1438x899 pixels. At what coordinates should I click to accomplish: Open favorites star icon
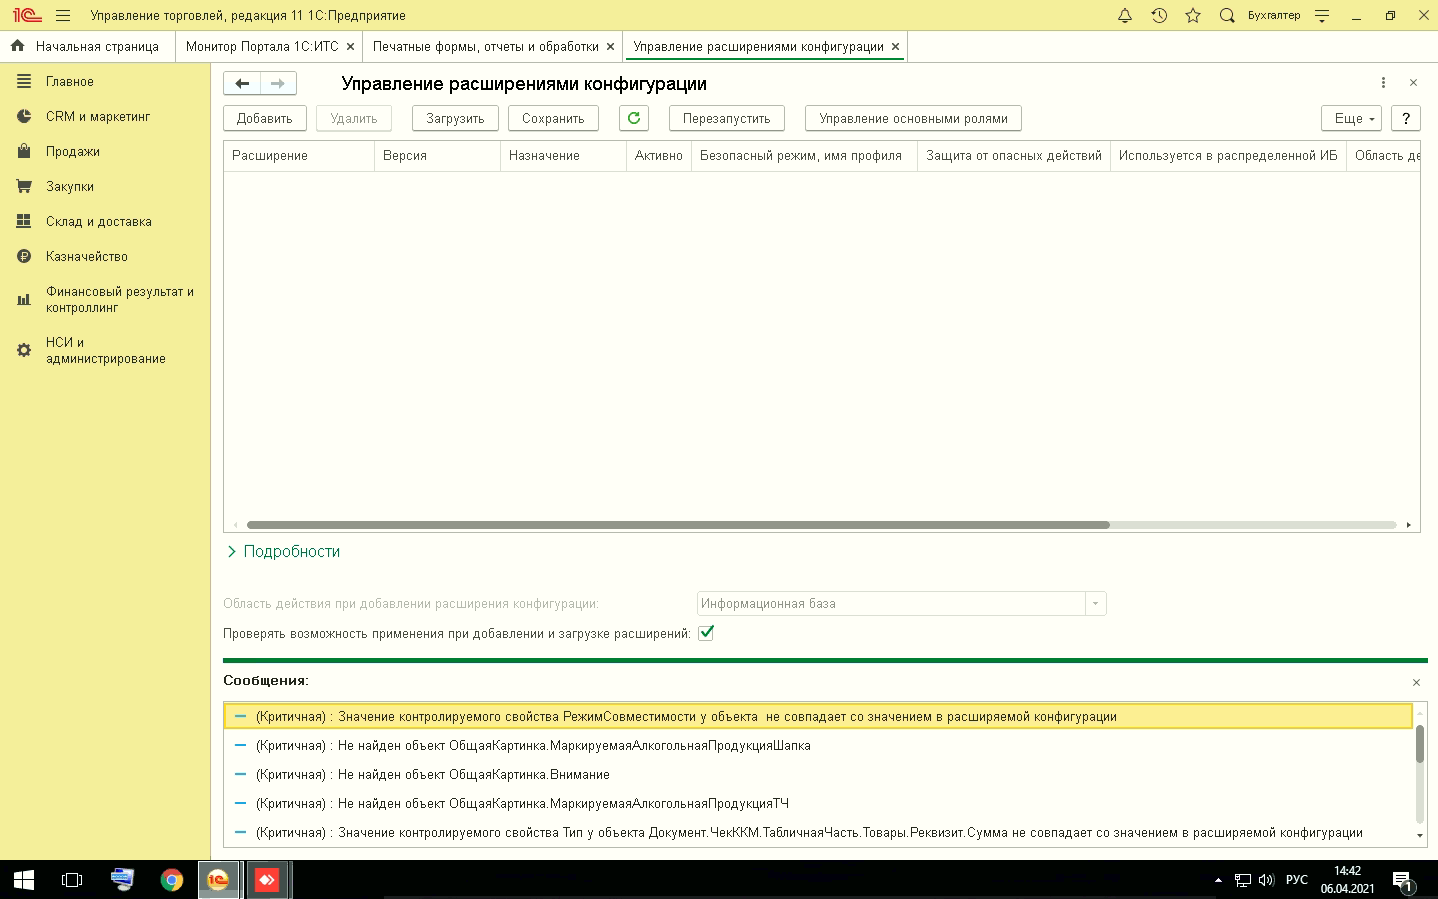point(1193,16)
